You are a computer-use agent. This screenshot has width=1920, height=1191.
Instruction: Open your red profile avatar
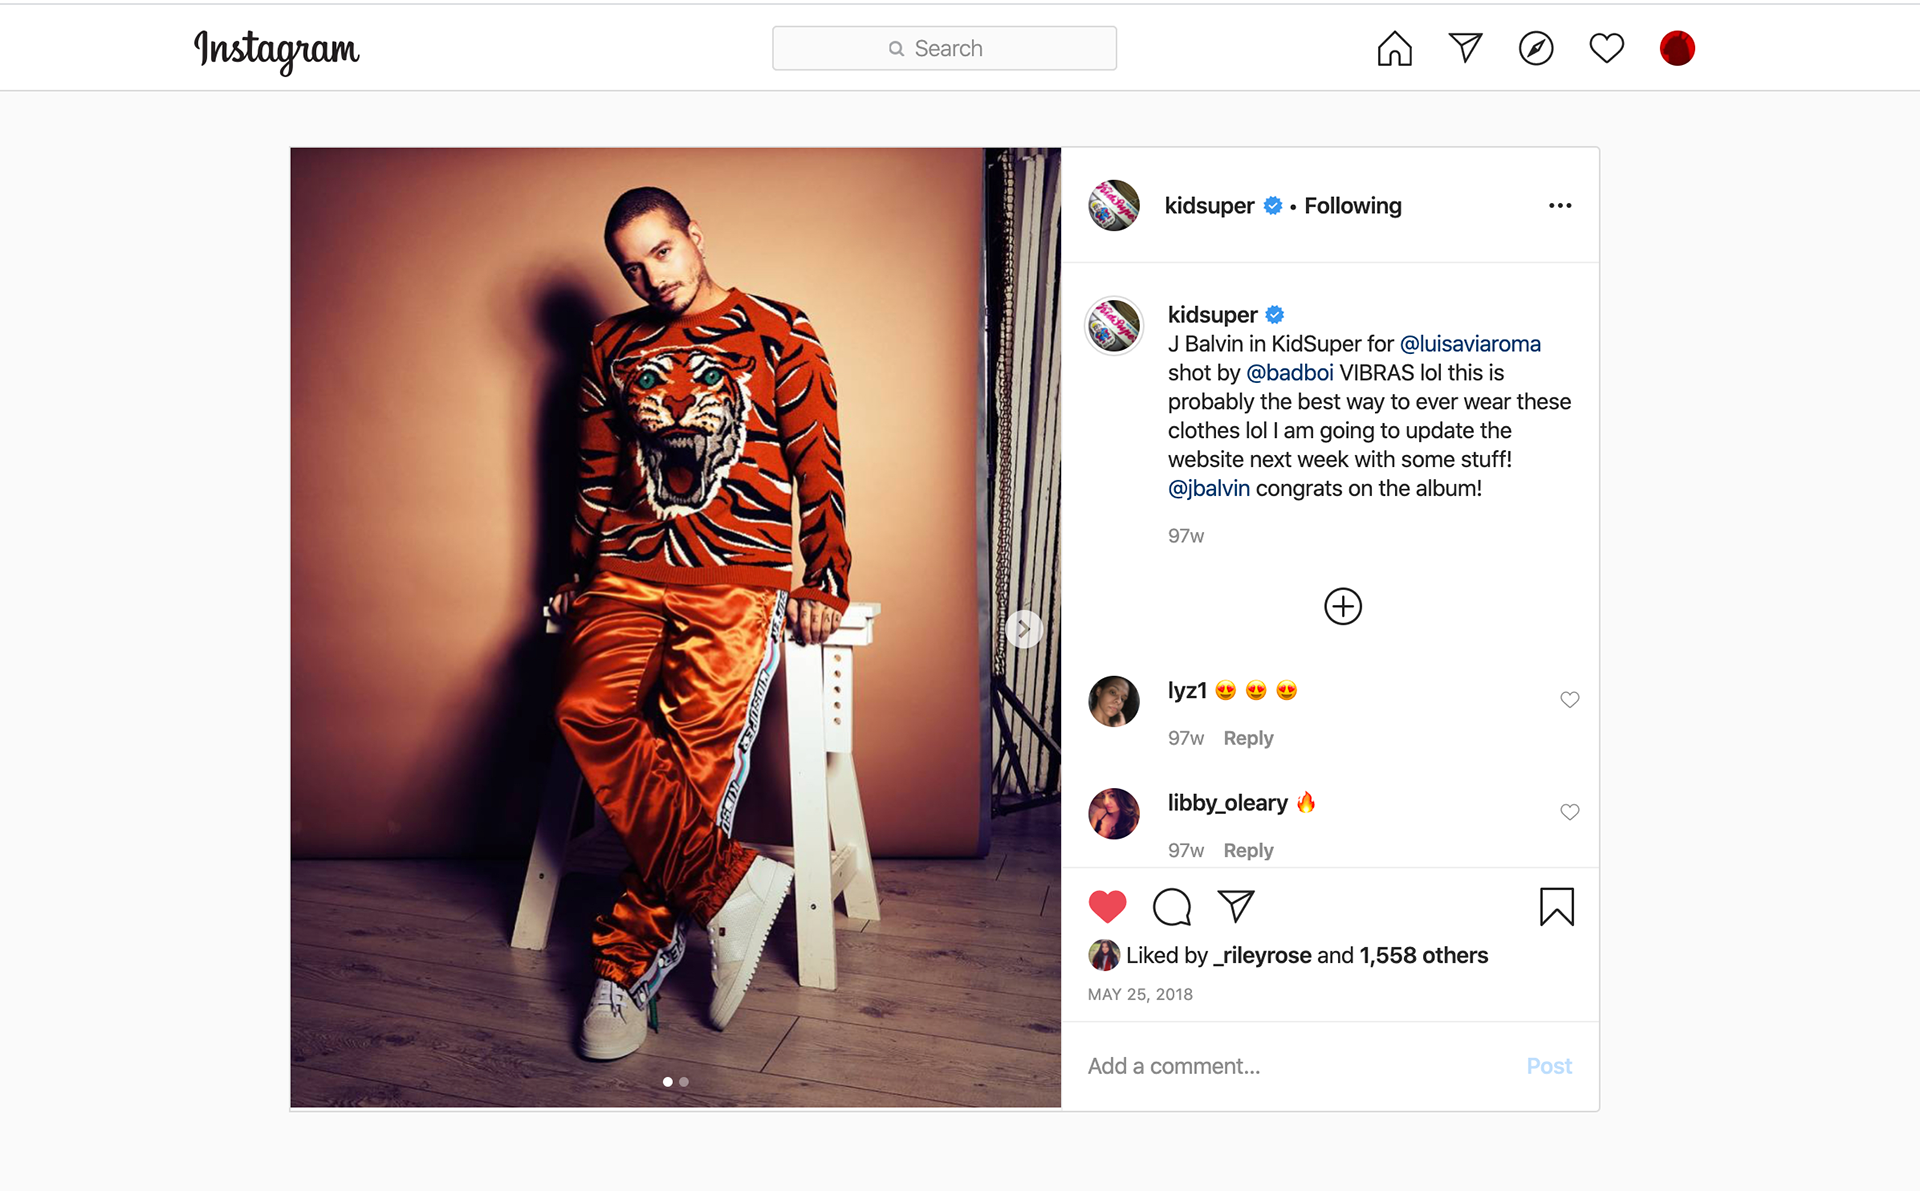[x=1677, y=48]
